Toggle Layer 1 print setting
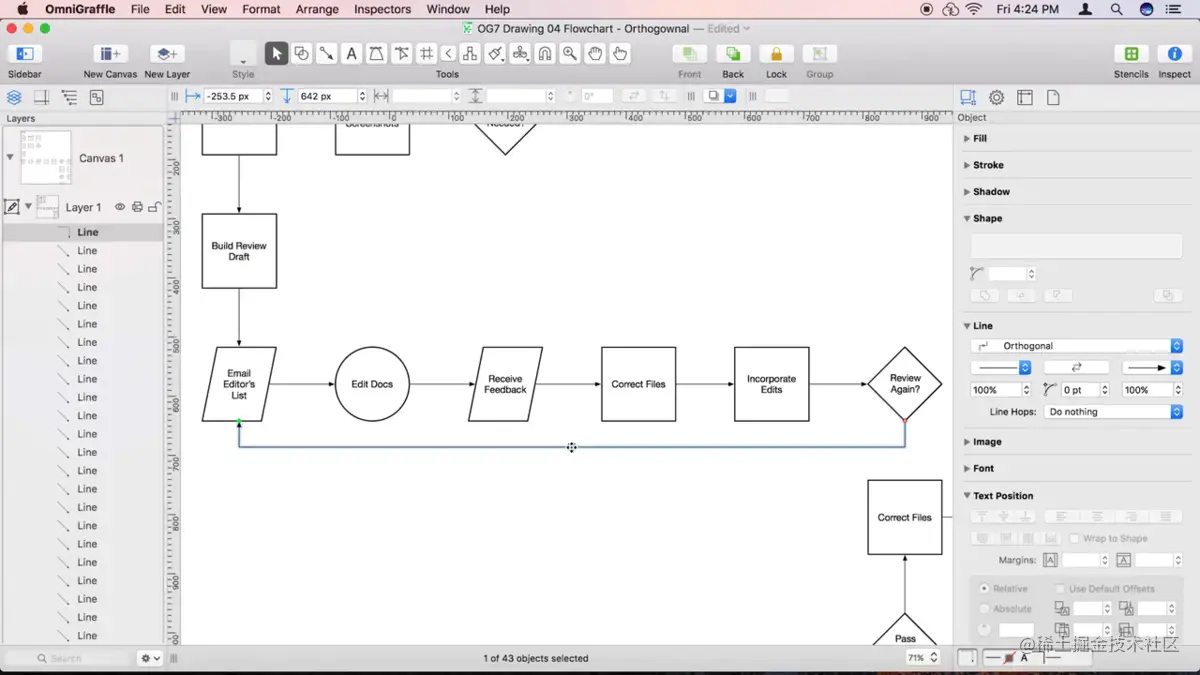 (x=137, y=207)
